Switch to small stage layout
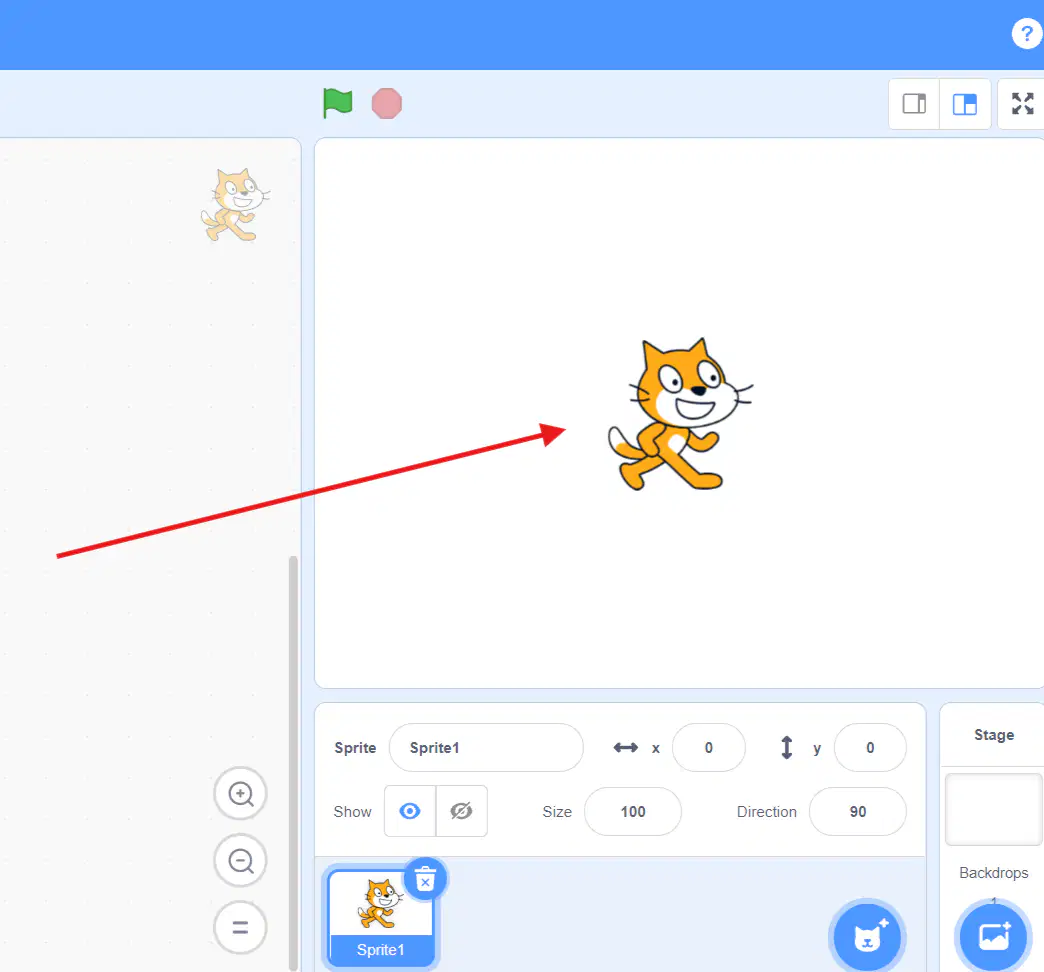1044x972 pixels. click(x=914, y=104)
